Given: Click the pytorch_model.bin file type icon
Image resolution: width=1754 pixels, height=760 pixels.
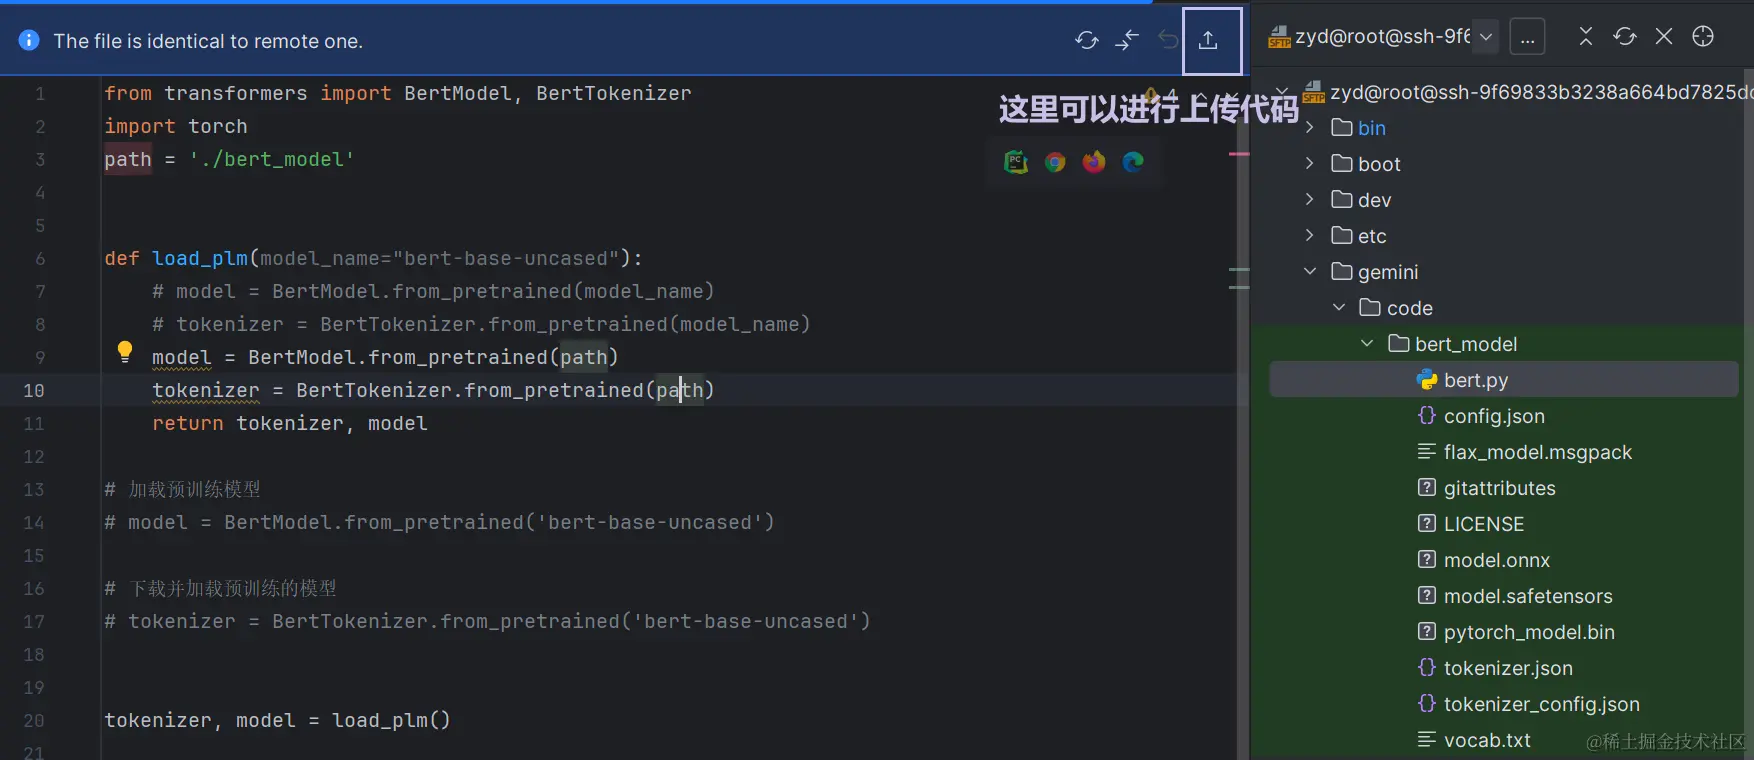Looking at the screenshot, I should 1427,631.
